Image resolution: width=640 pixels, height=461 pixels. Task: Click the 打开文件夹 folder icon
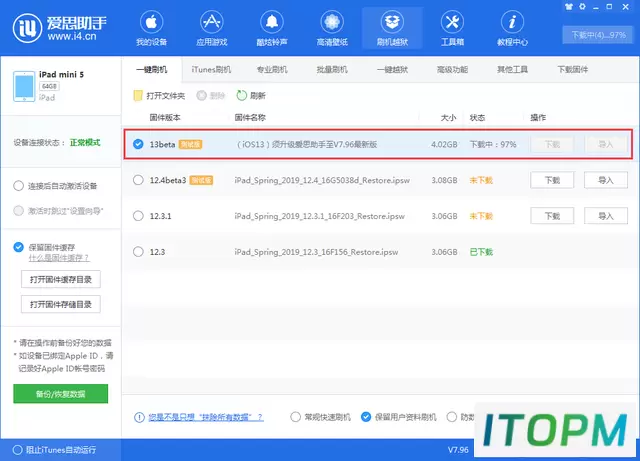click(x=138, y=96)
